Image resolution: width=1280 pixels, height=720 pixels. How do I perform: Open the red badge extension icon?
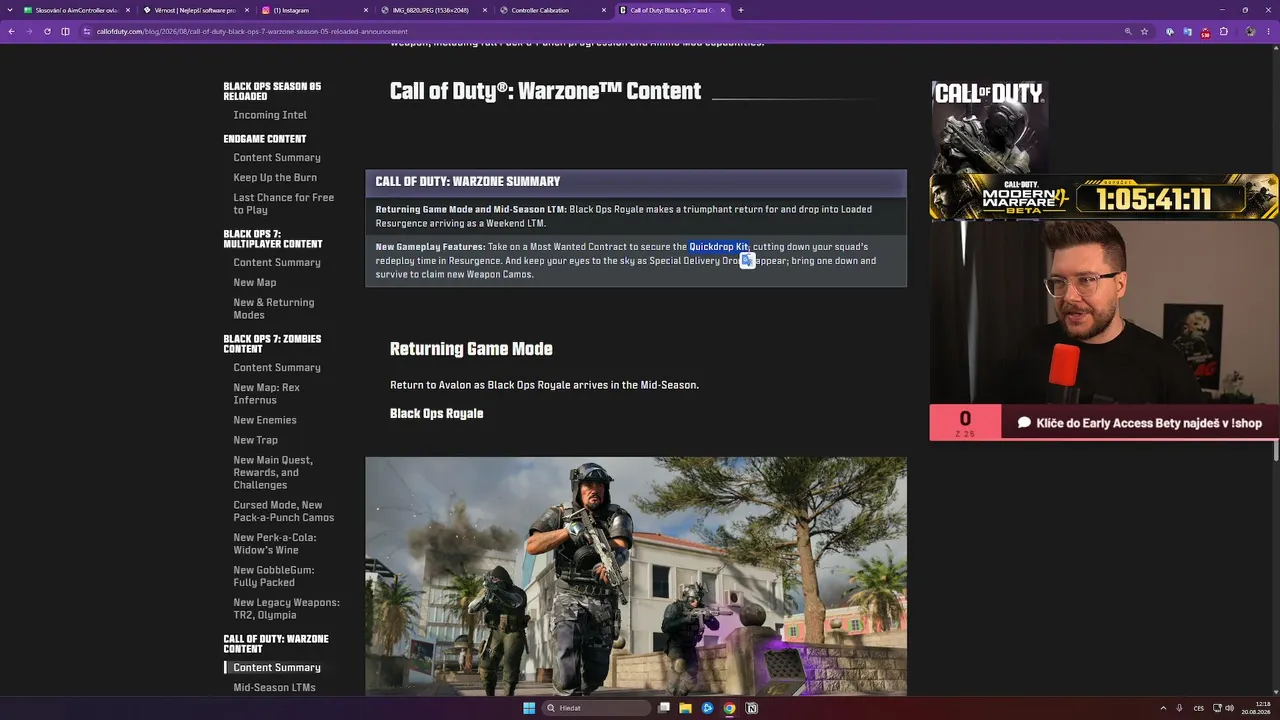[1205, 32]
